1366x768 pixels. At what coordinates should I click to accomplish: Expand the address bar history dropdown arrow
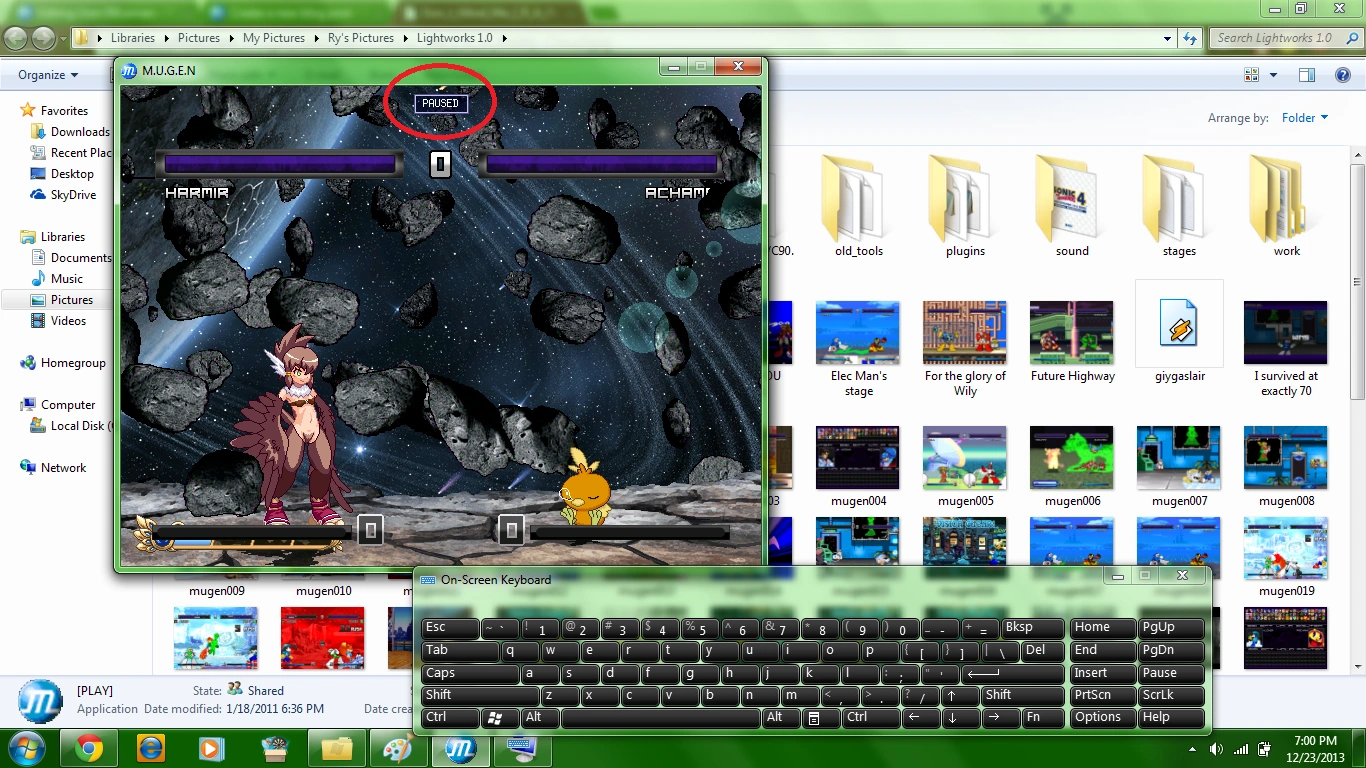tap(1168, 38)
